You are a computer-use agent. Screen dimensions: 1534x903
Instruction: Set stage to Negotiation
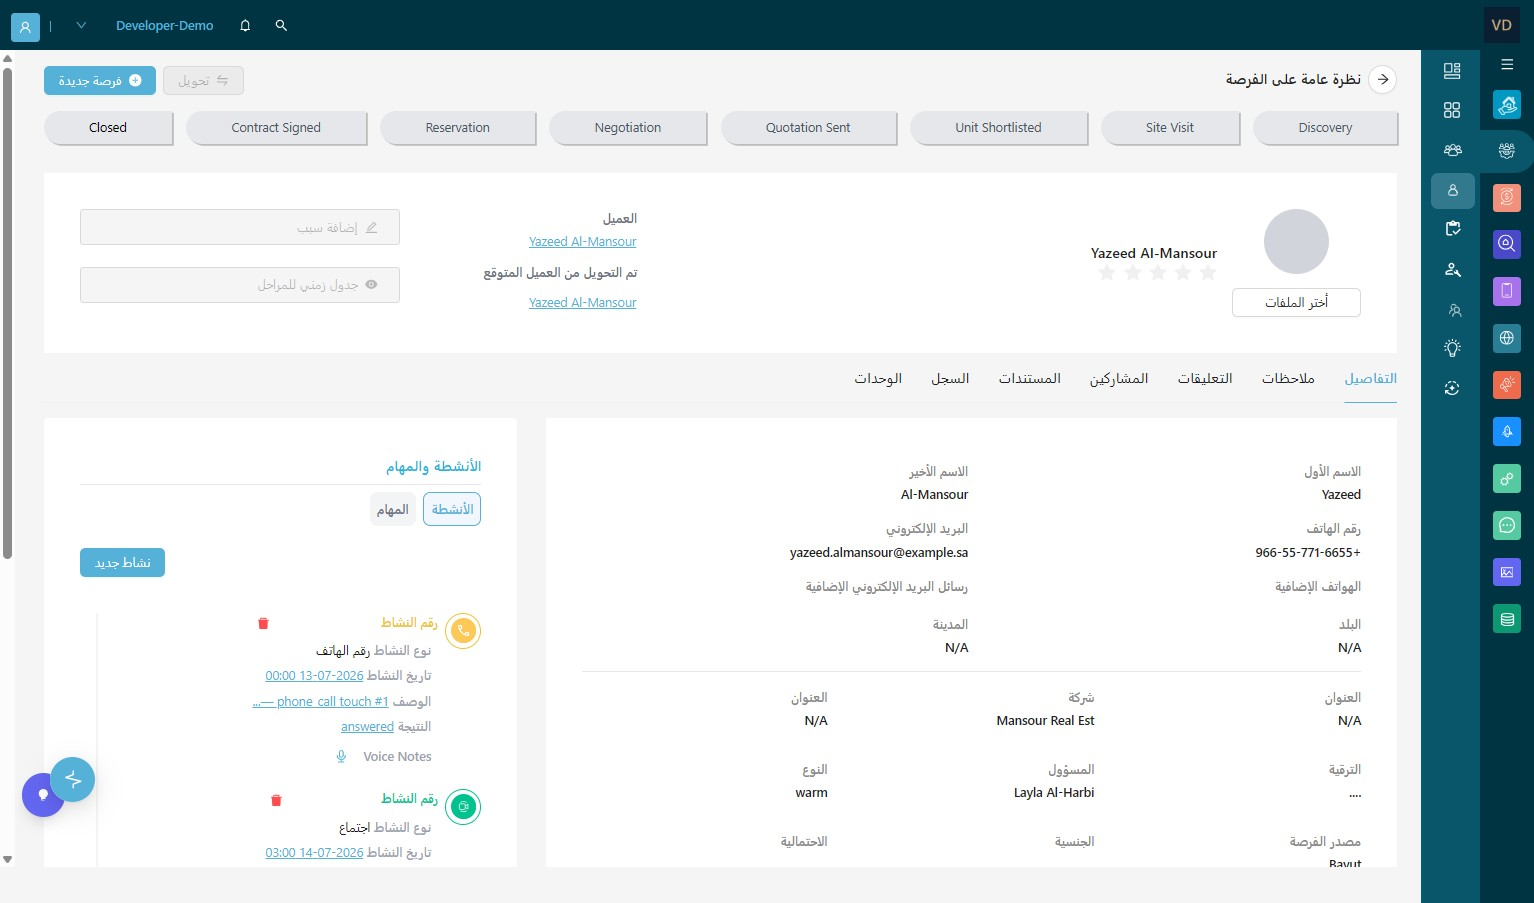(628, 128)
